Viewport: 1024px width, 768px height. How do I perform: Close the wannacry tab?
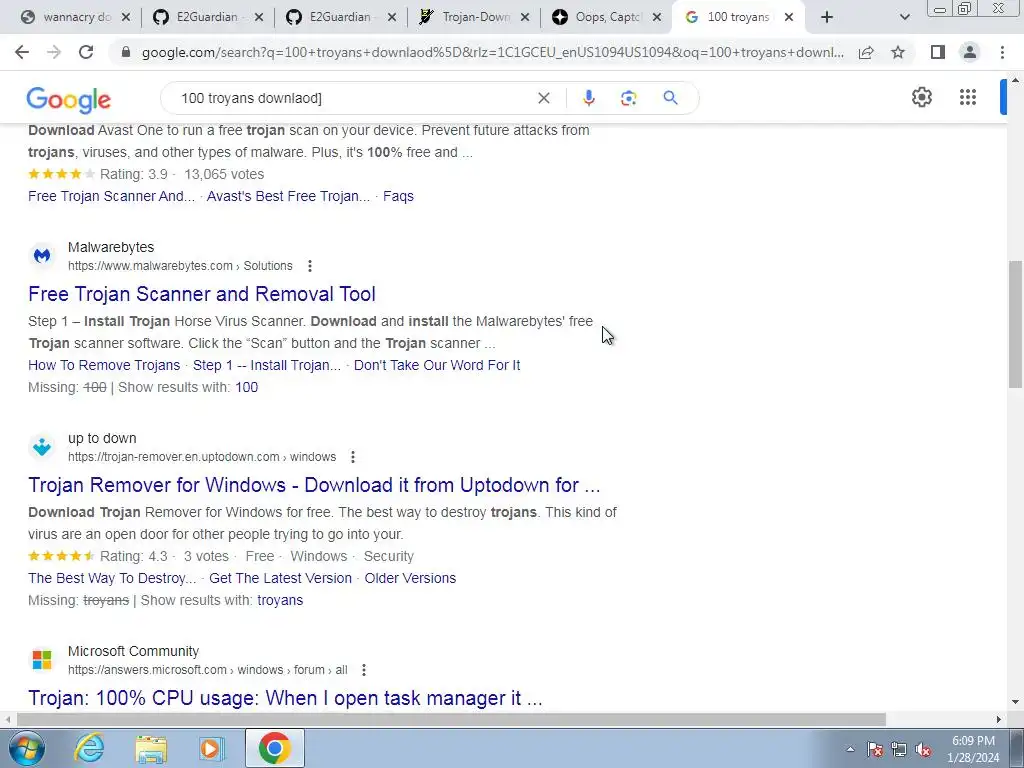click(x=126, y=17)
